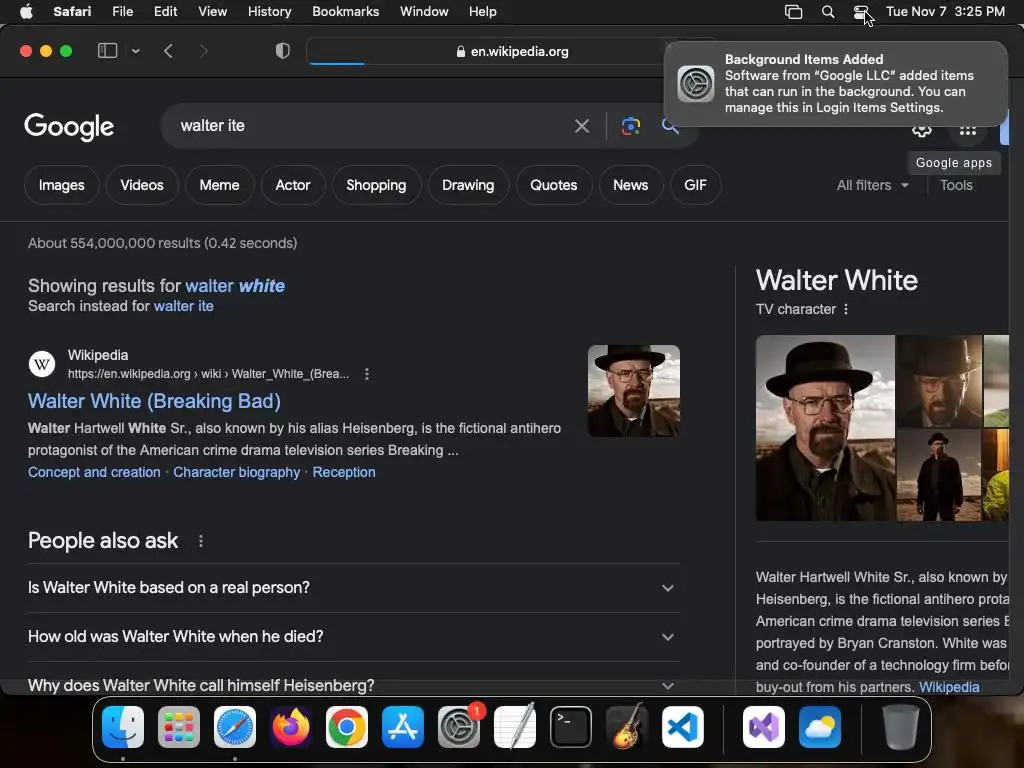Open the tab group dropdown chevron

coord(135,51)
